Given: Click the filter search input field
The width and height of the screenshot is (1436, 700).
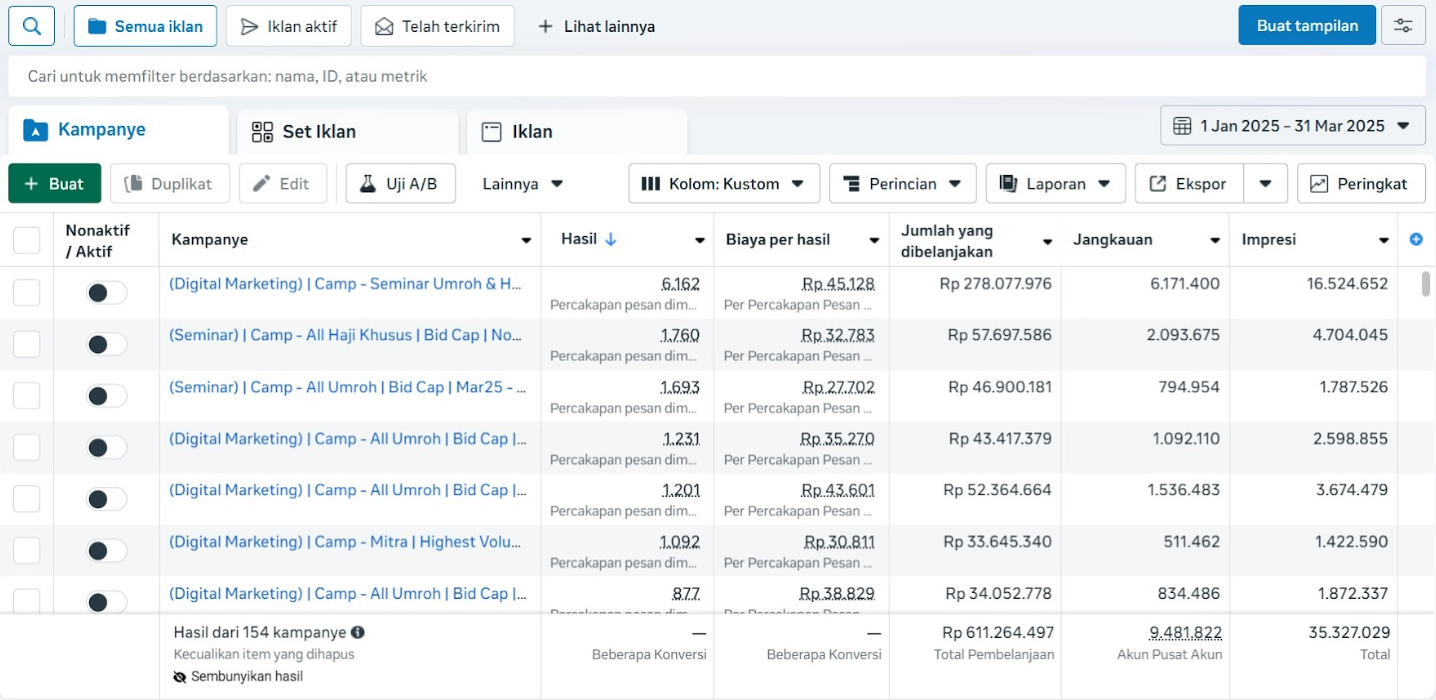Looking at the screenshot, I should coord(716,76).
